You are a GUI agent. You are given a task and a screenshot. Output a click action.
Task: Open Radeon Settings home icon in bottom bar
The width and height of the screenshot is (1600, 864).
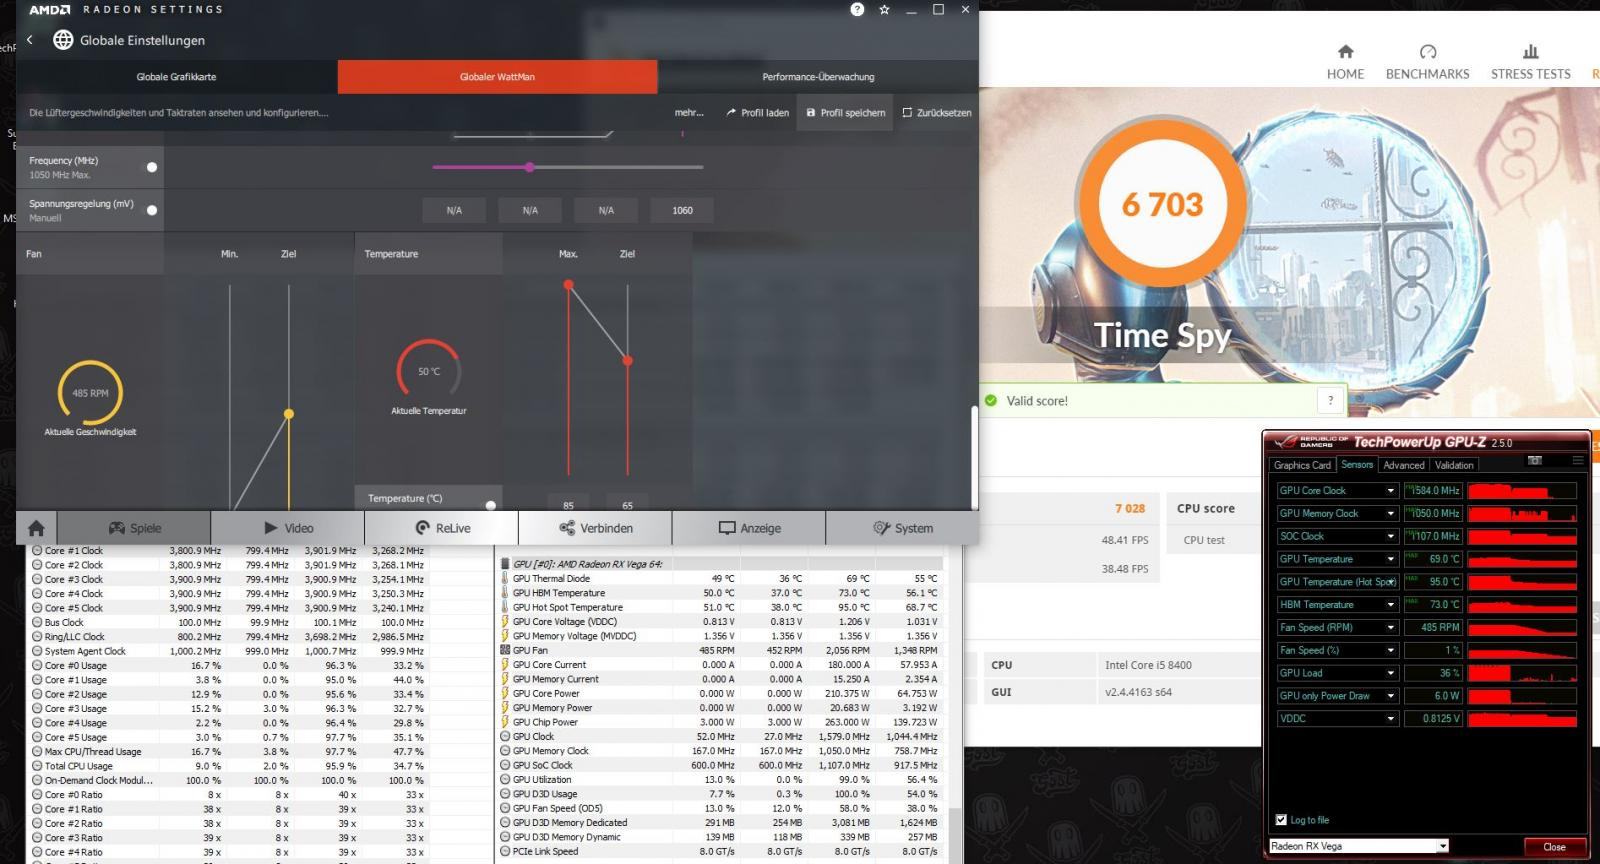point(36,528)
